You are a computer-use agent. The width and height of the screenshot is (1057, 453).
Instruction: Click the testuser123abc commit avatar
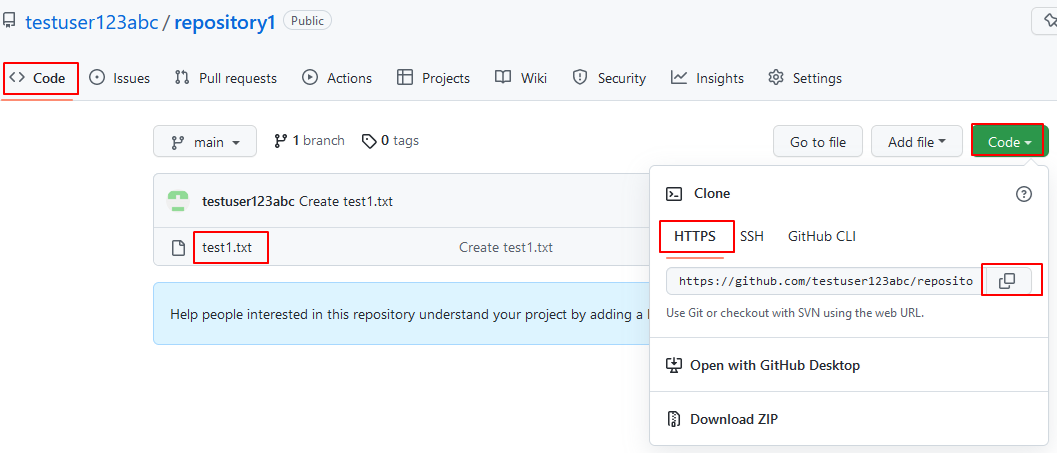point(178,201)
